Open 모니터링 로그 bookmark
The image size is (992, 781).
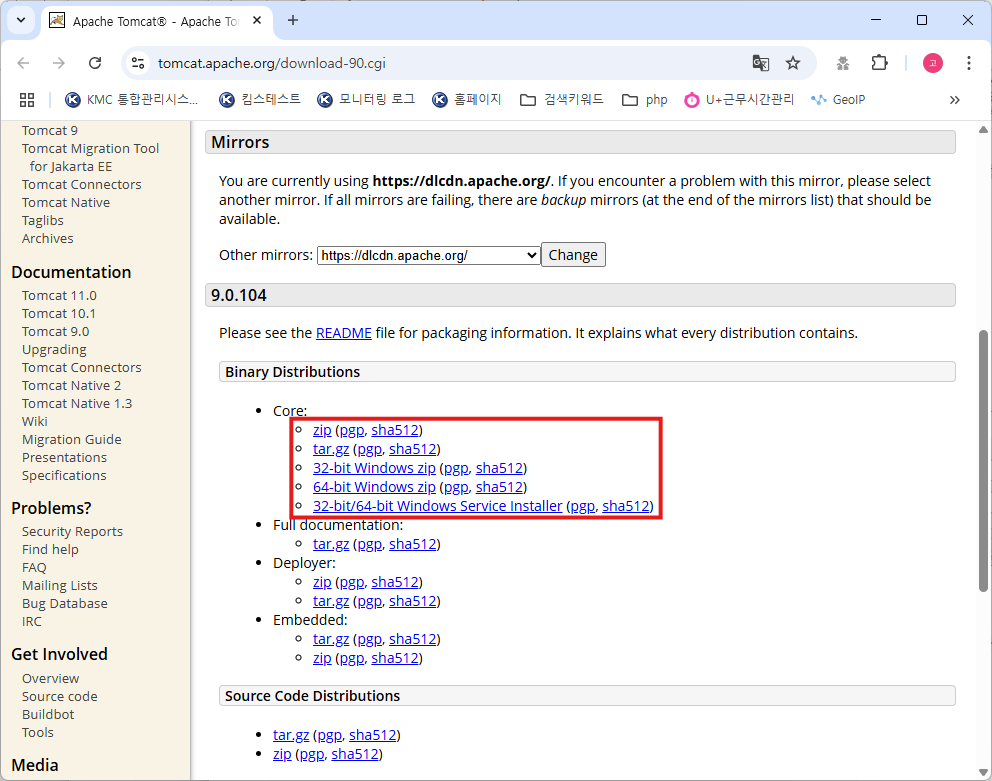tap(366, 99)
